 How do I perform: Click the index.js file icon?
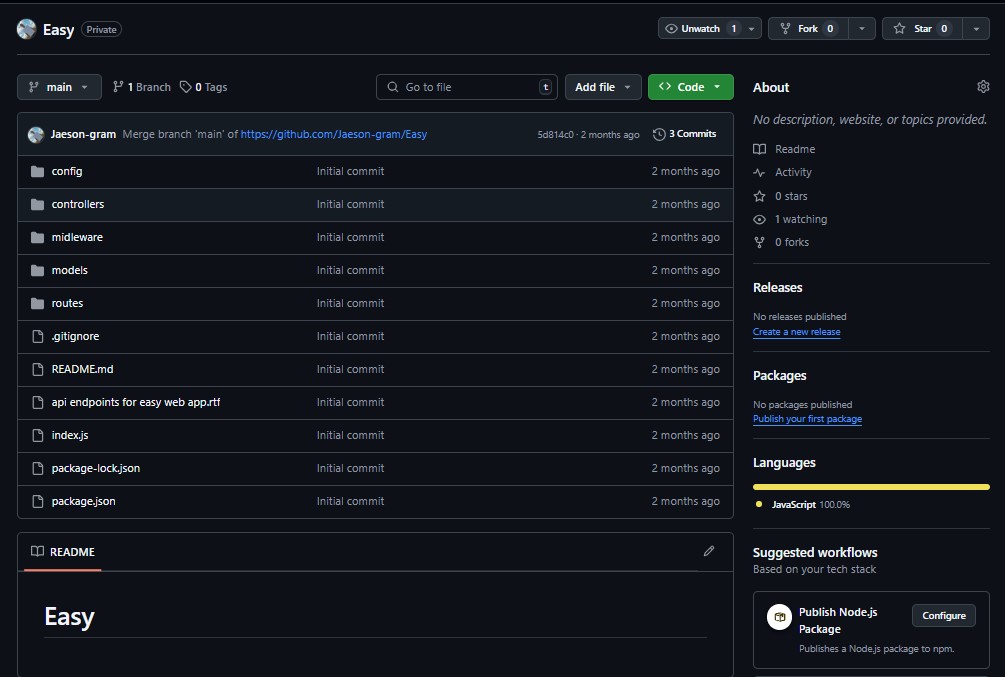tap(38, 435)
